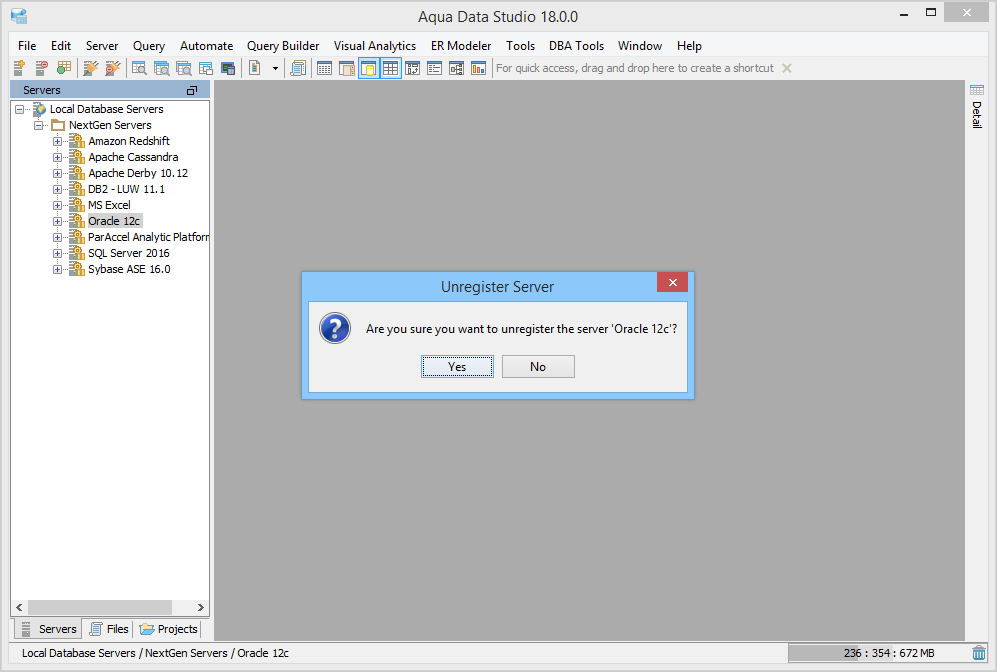
Task: Click the table with green dot toolbar icon
Action: coord(64,68)
